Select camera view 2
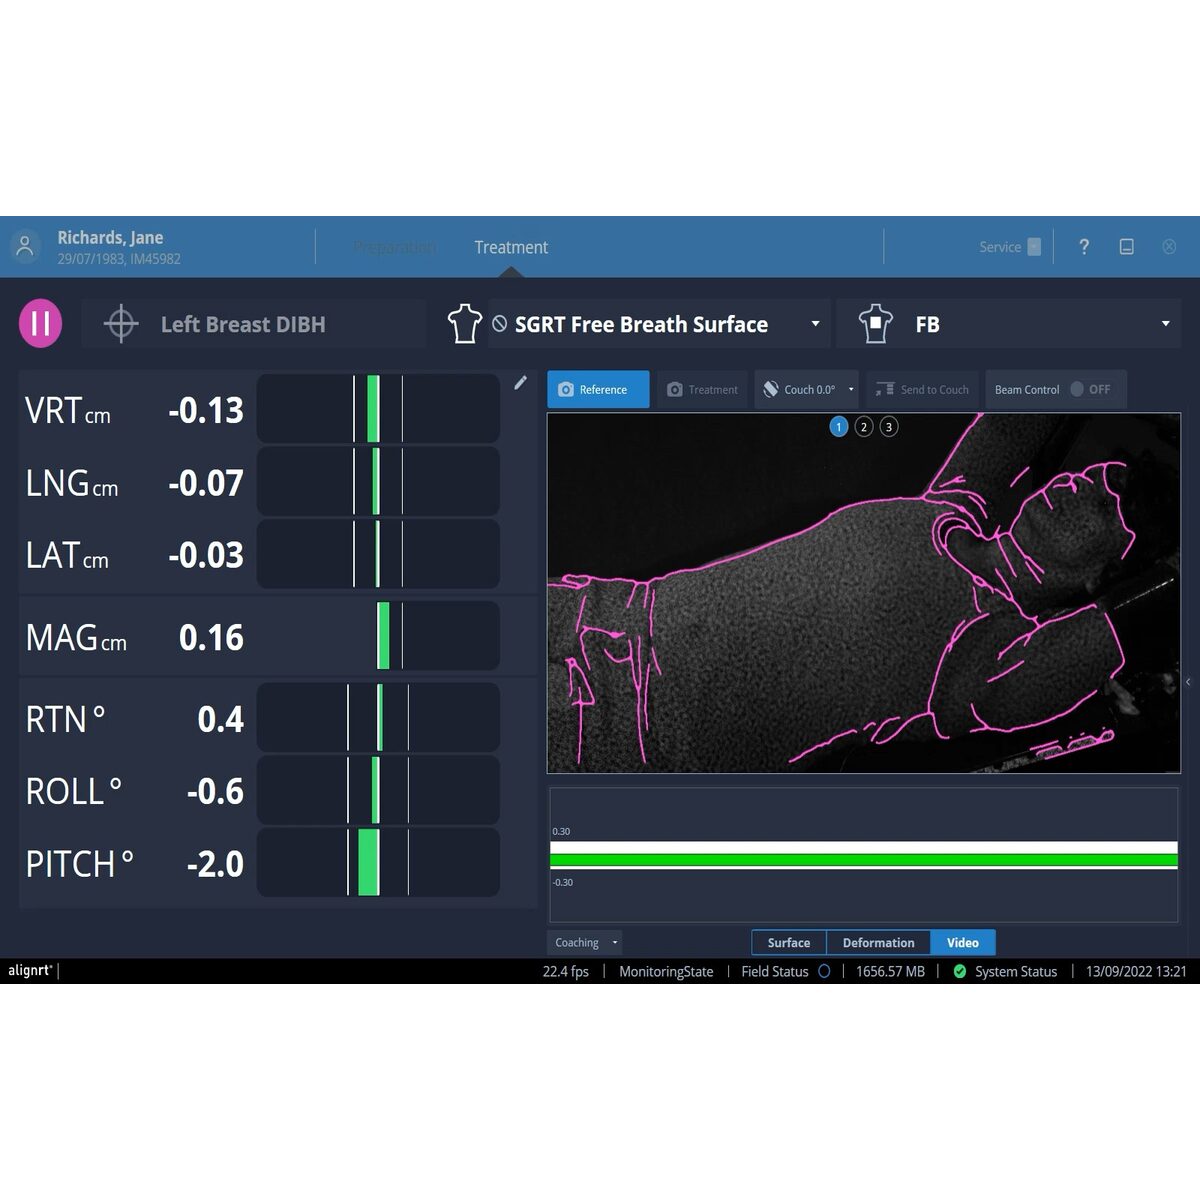Viewport: 1200px width, 1200px height. [864, 427]
